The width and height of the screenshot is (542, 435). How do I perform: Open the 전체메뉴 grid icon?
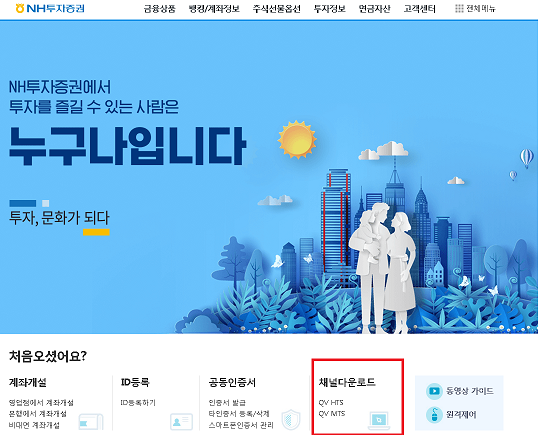pos(459,8)
